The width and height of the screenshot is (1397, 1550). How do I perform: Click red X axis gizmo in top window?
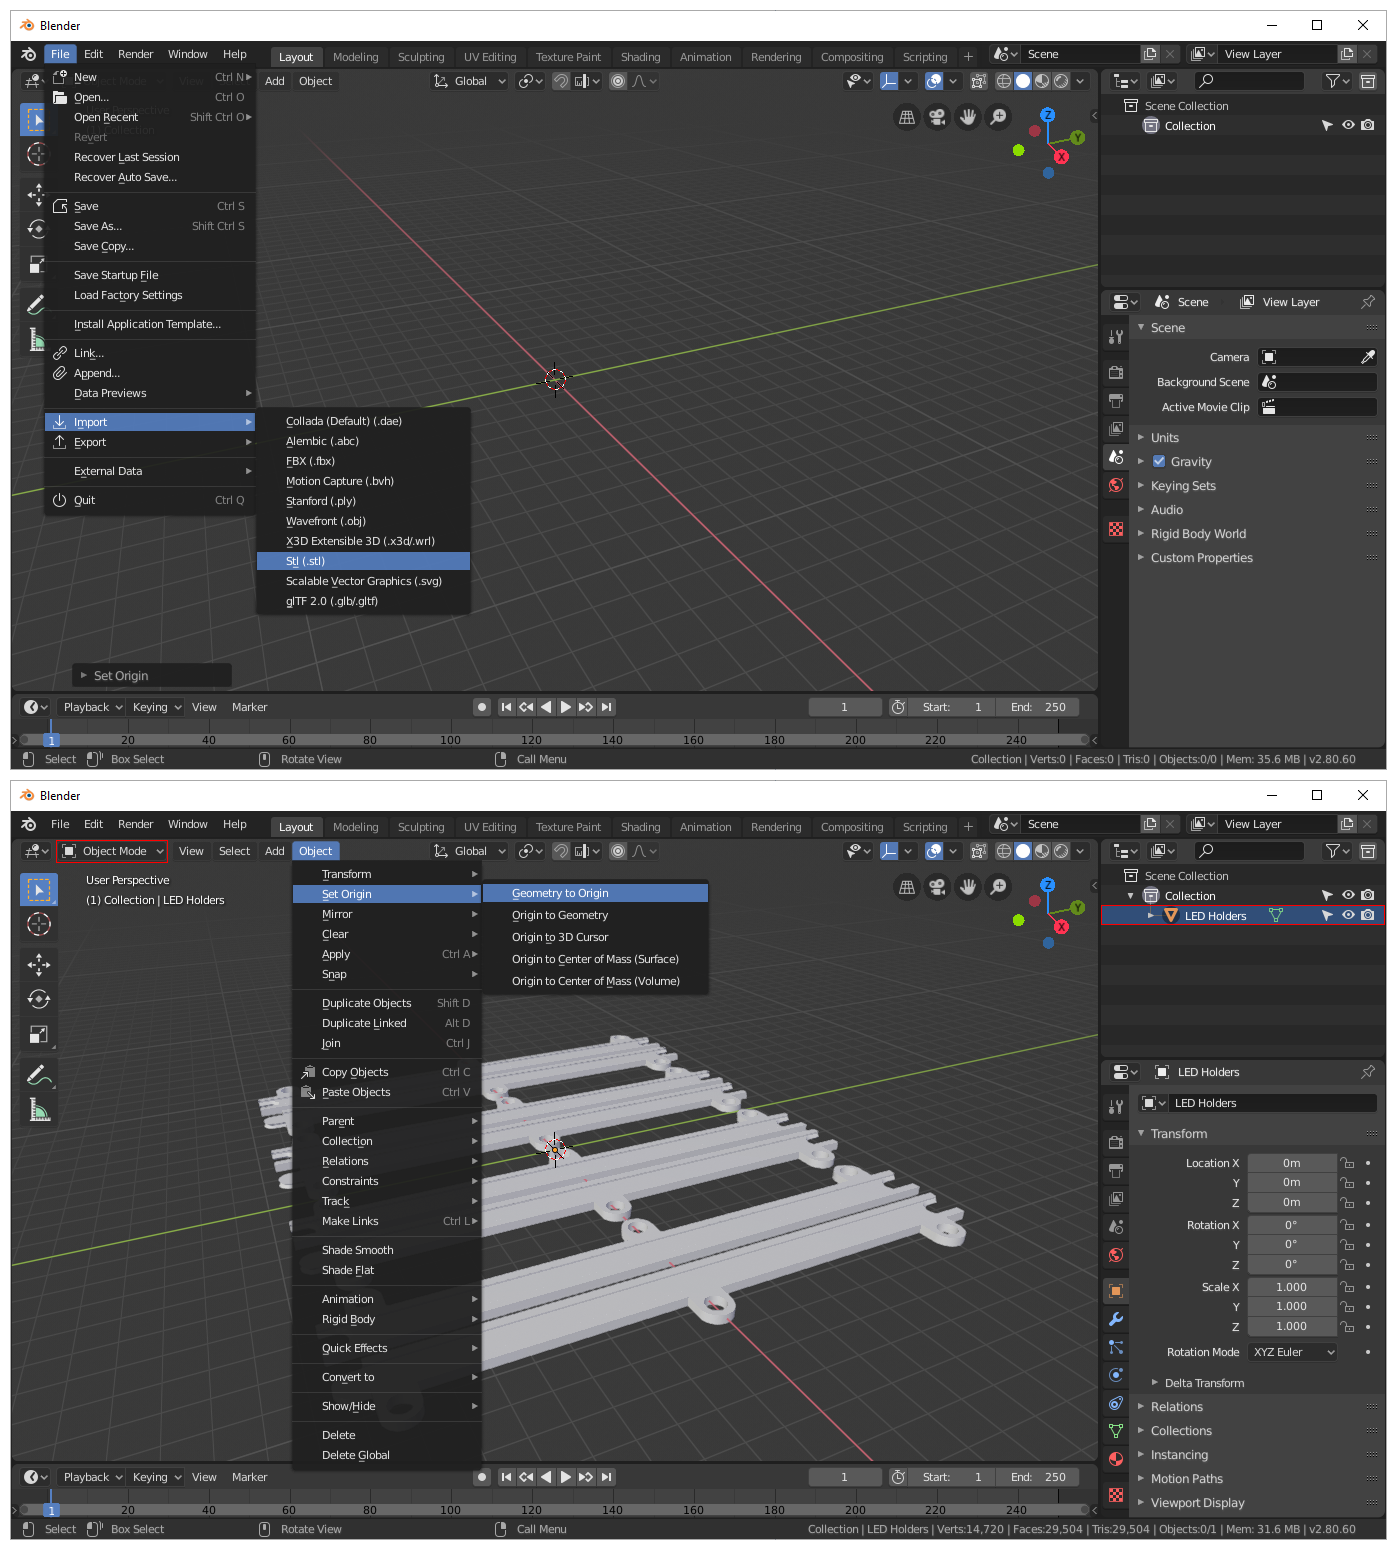[x=1061, y=157]
